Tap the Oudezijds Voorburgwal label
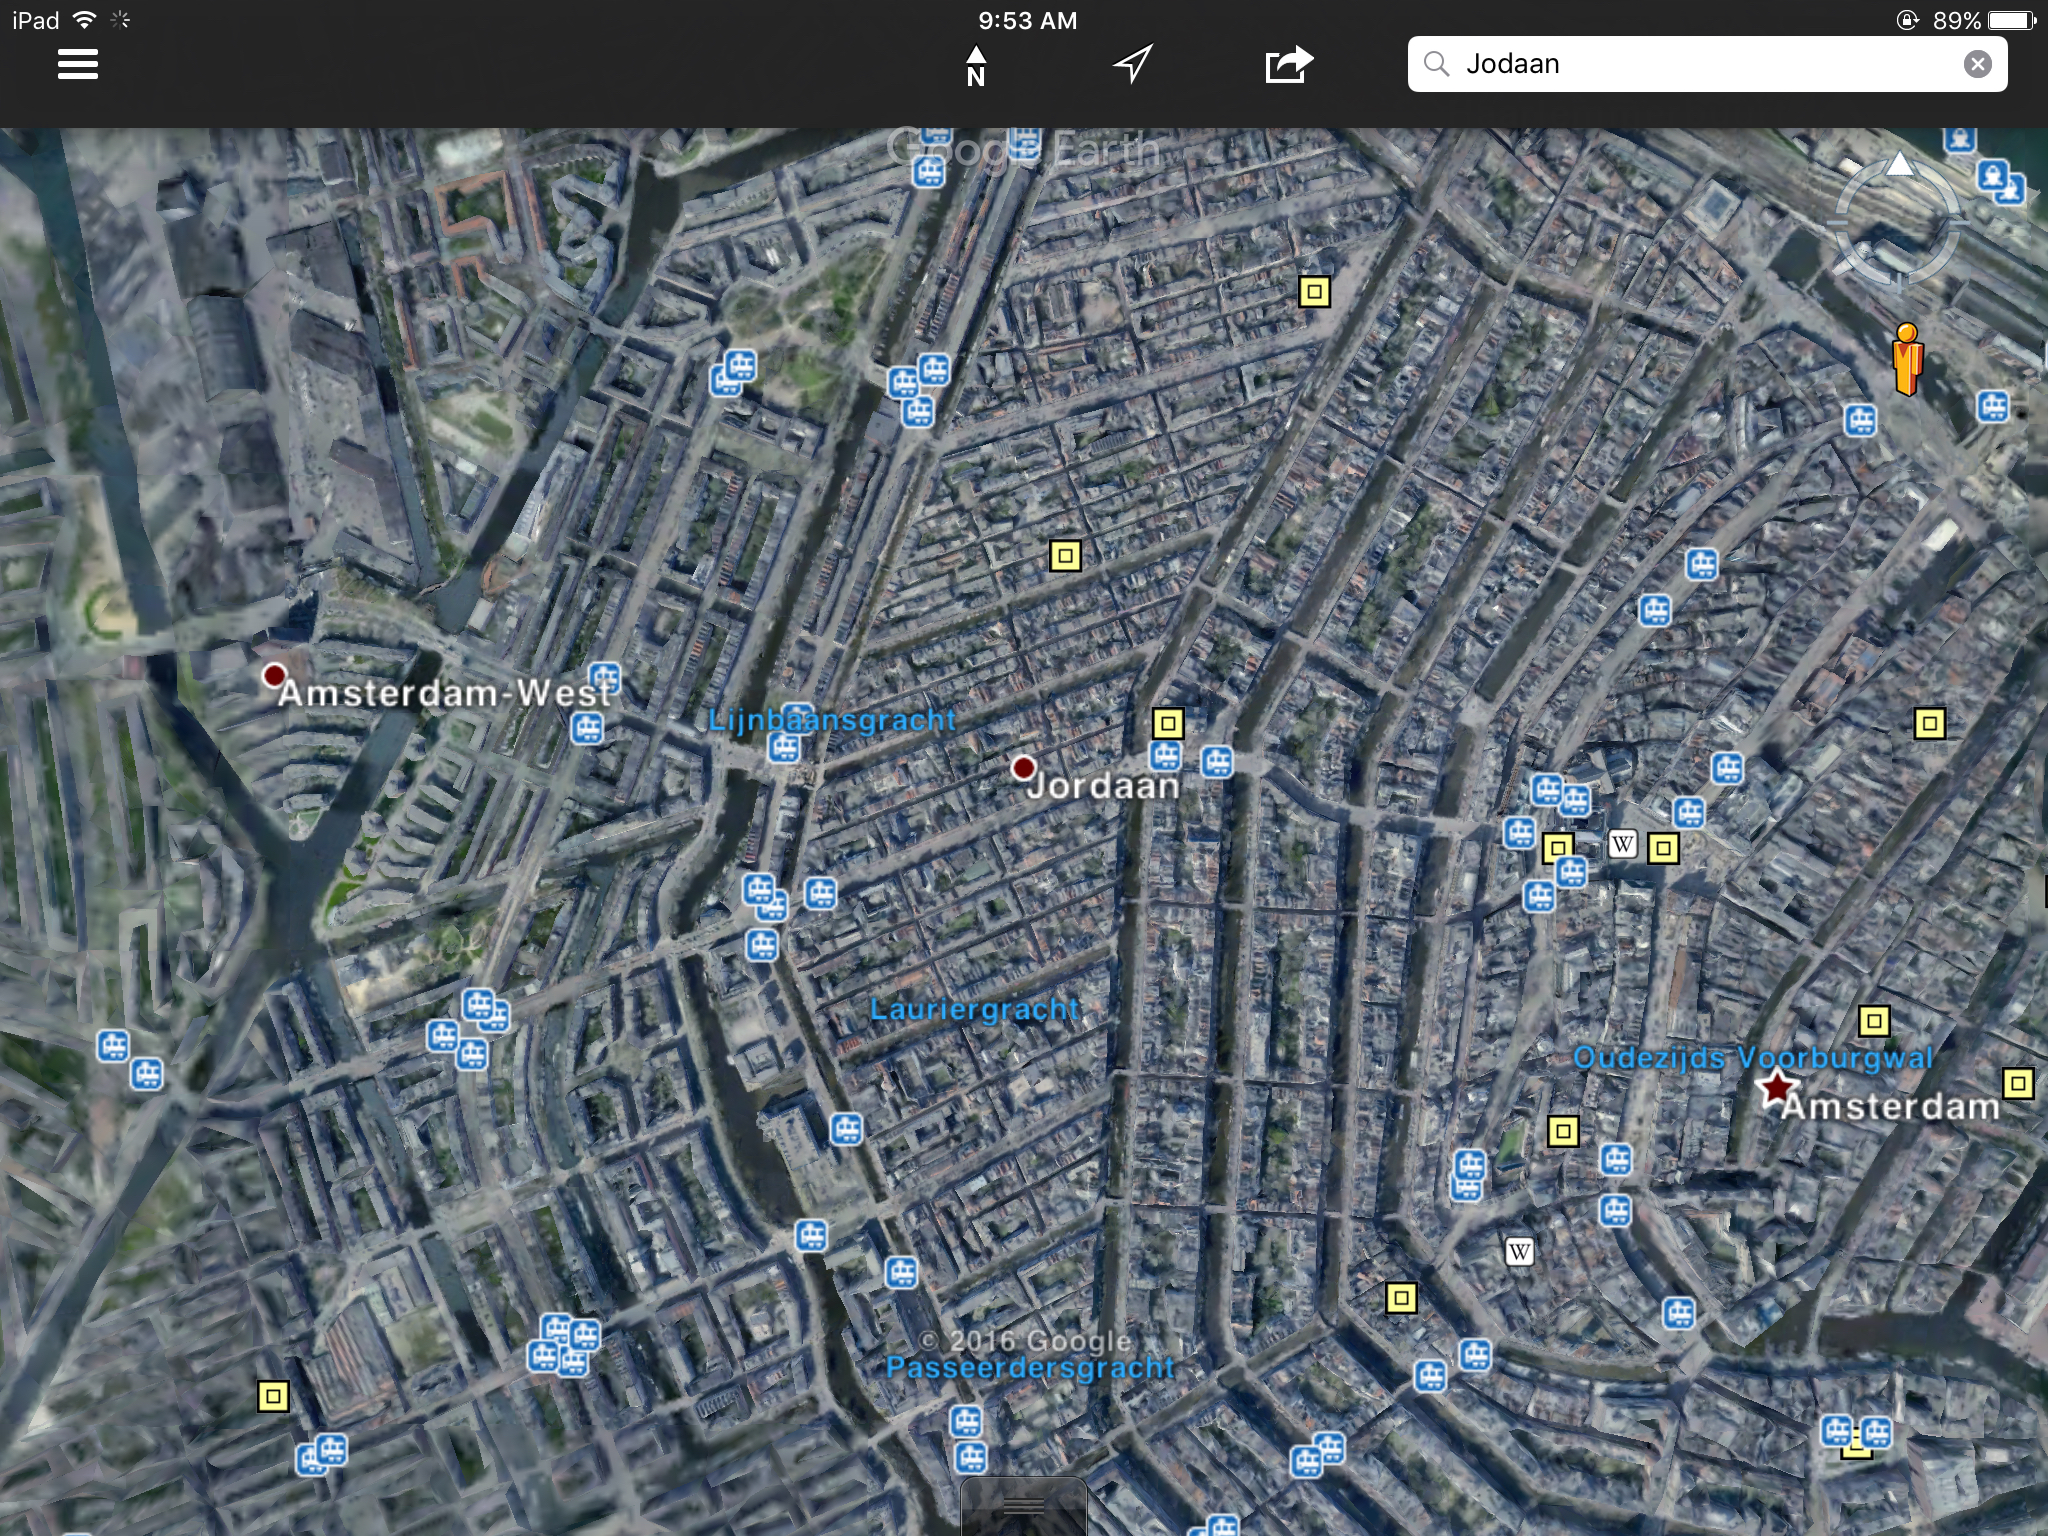Screen dimensions: 2048x1536 tap(1752, 1058)
